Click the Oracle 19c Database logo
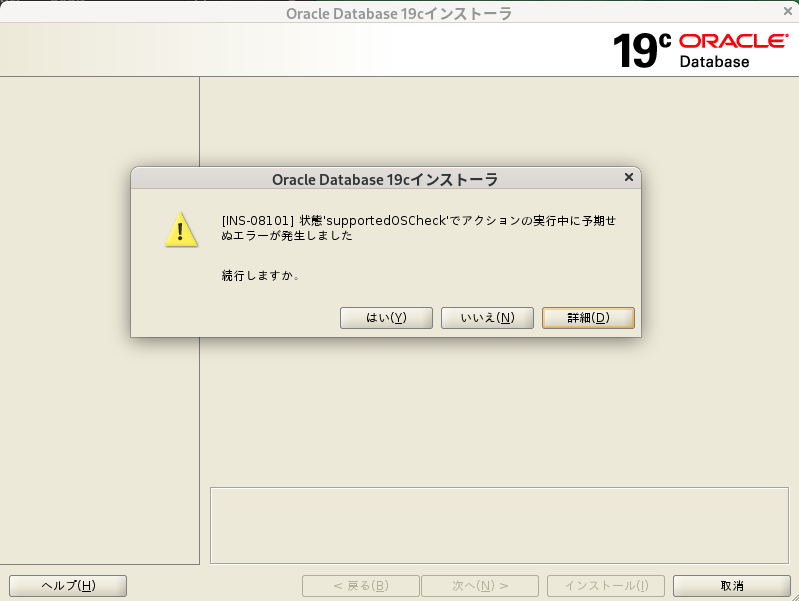Viewport: 799px width, 601px height. 700,50
